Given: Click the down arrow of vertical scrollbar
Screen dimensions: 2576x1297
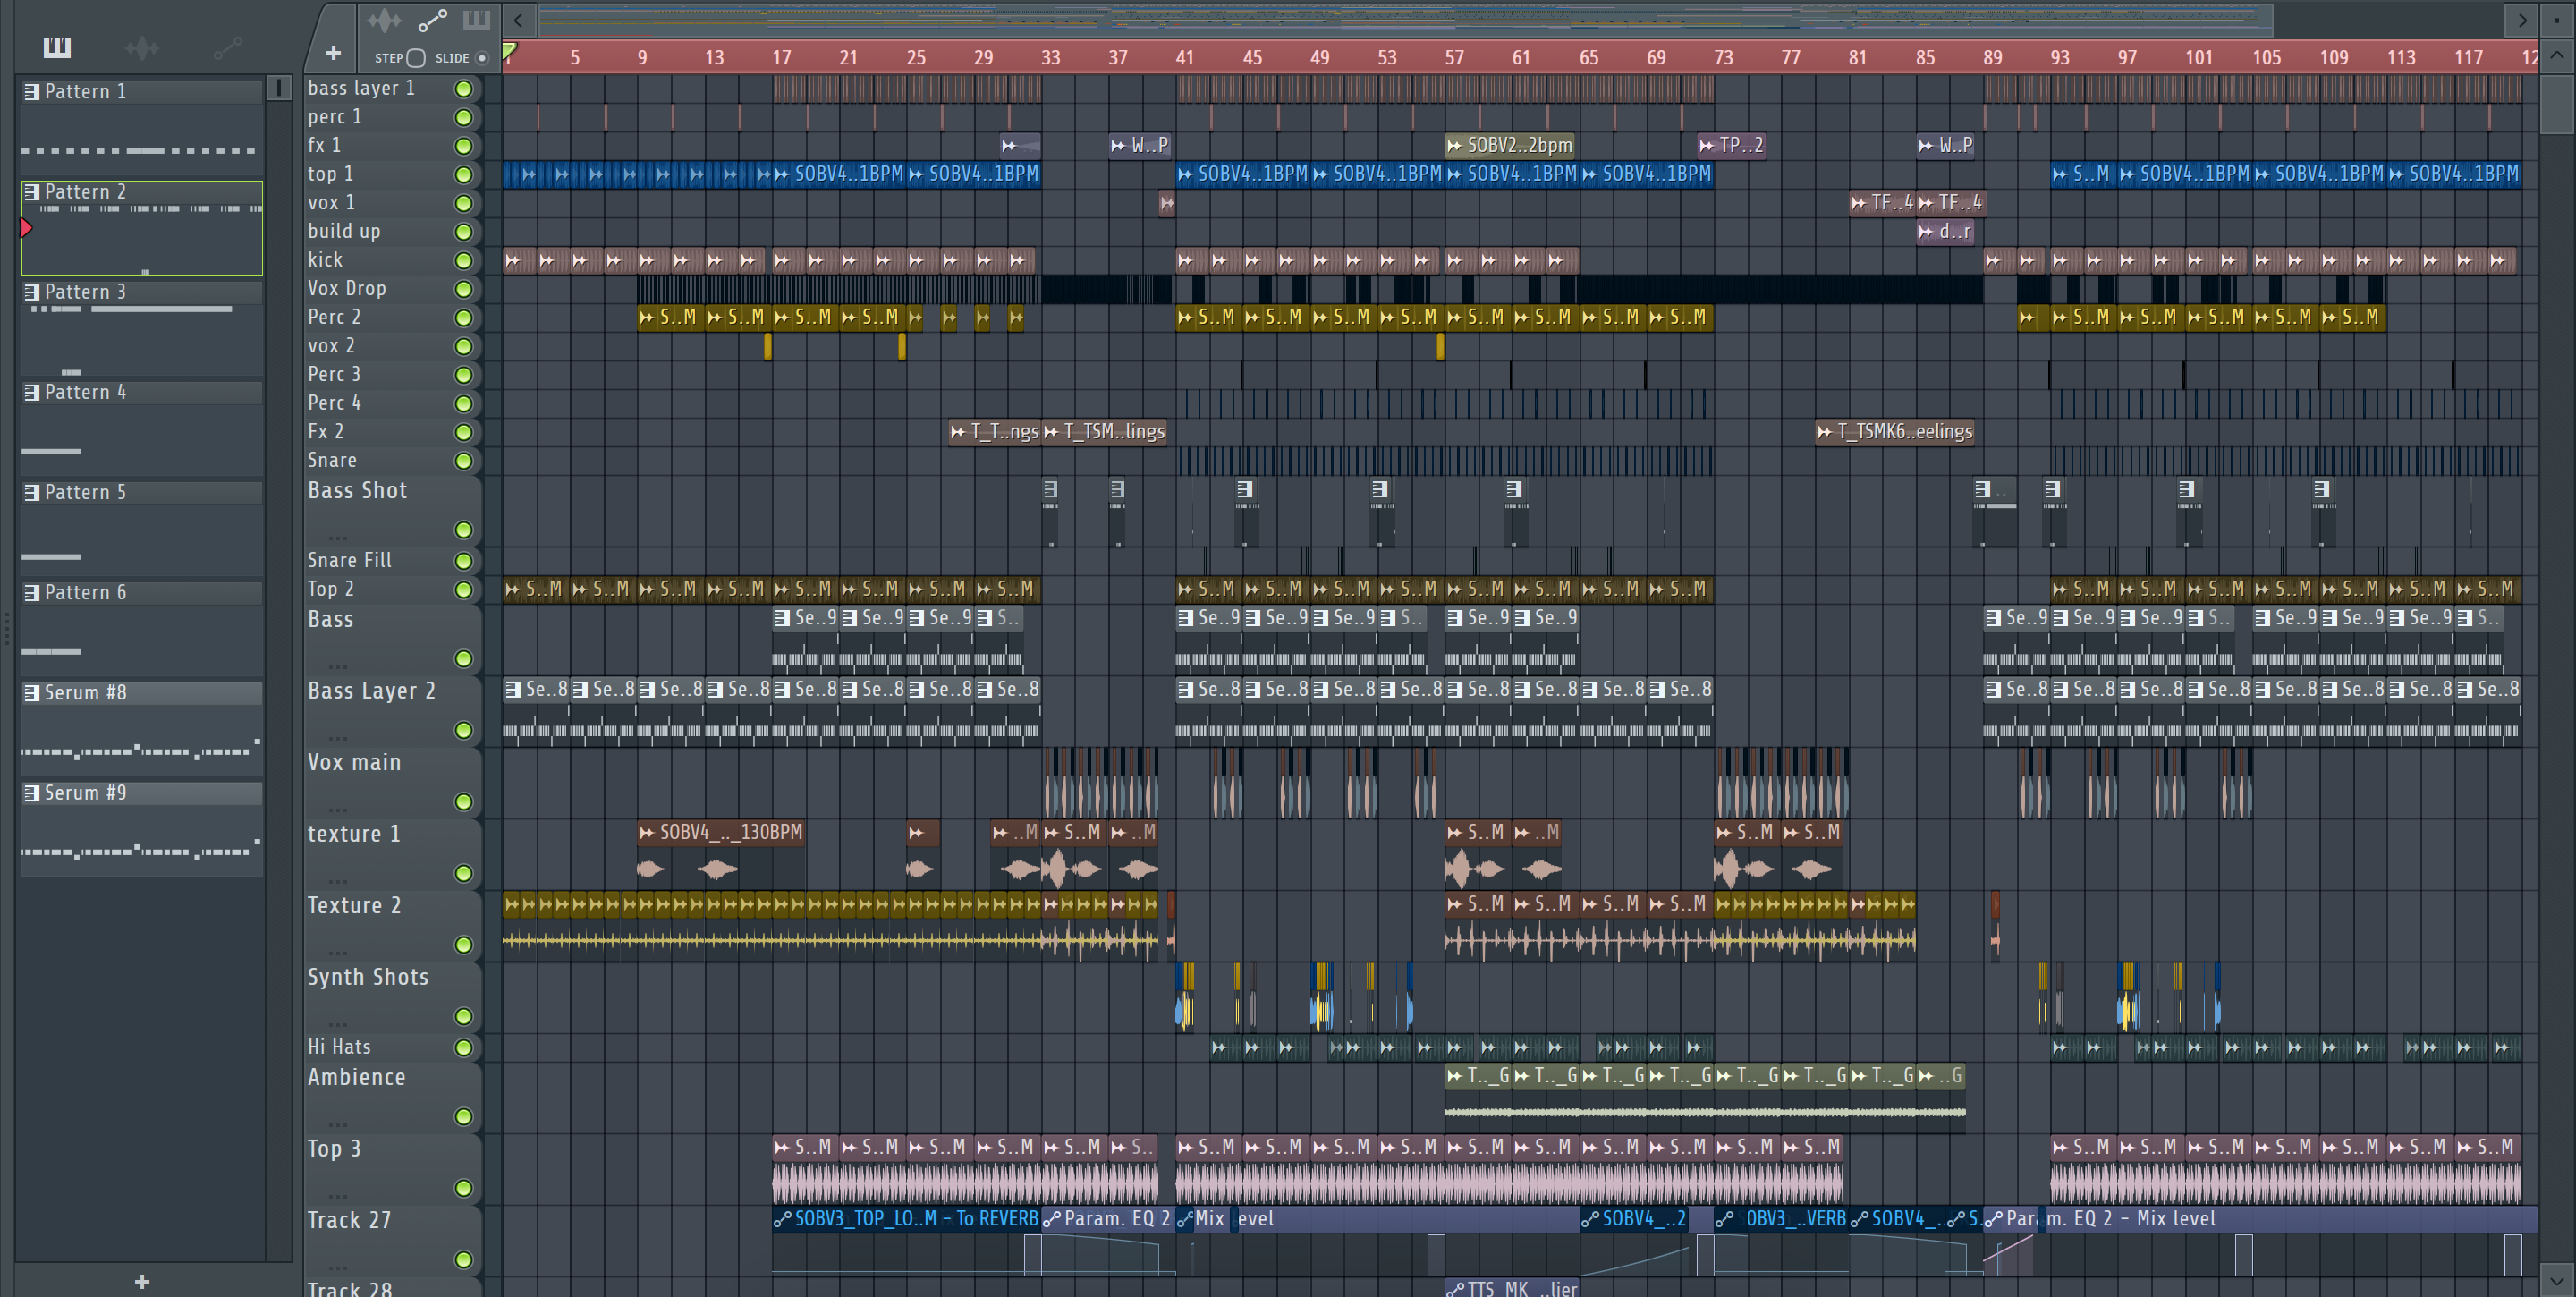Looking at the screenshot, I should (2556, 1279).
